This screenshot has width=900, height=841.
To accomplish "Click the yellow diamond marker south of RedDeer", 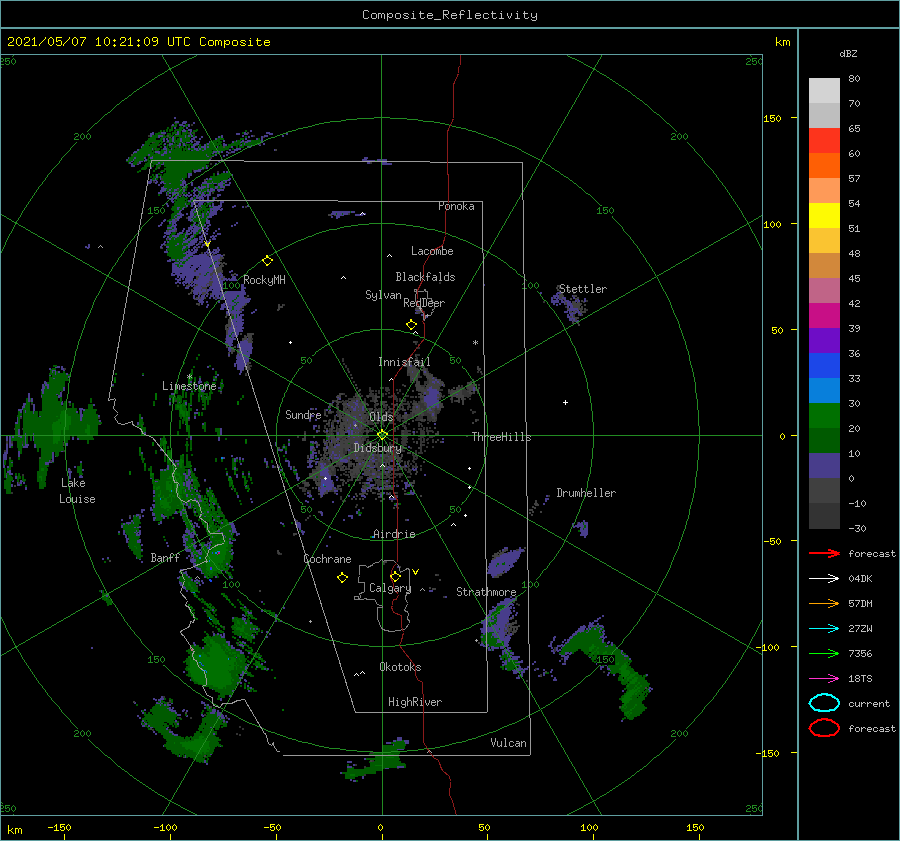I will click(412, 325).
